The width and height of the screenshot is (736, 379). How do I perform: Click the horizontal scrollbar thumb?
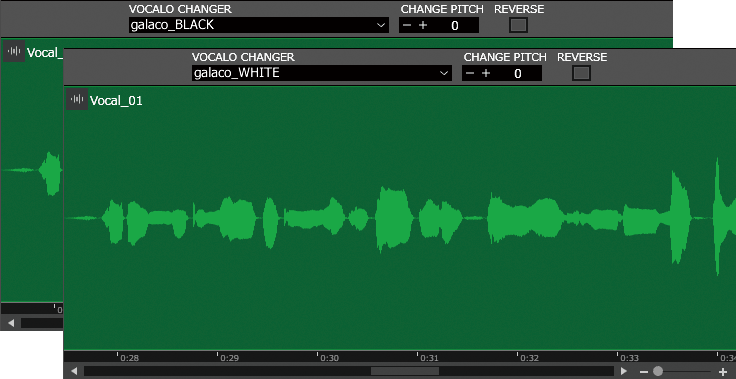pos(405,371)
